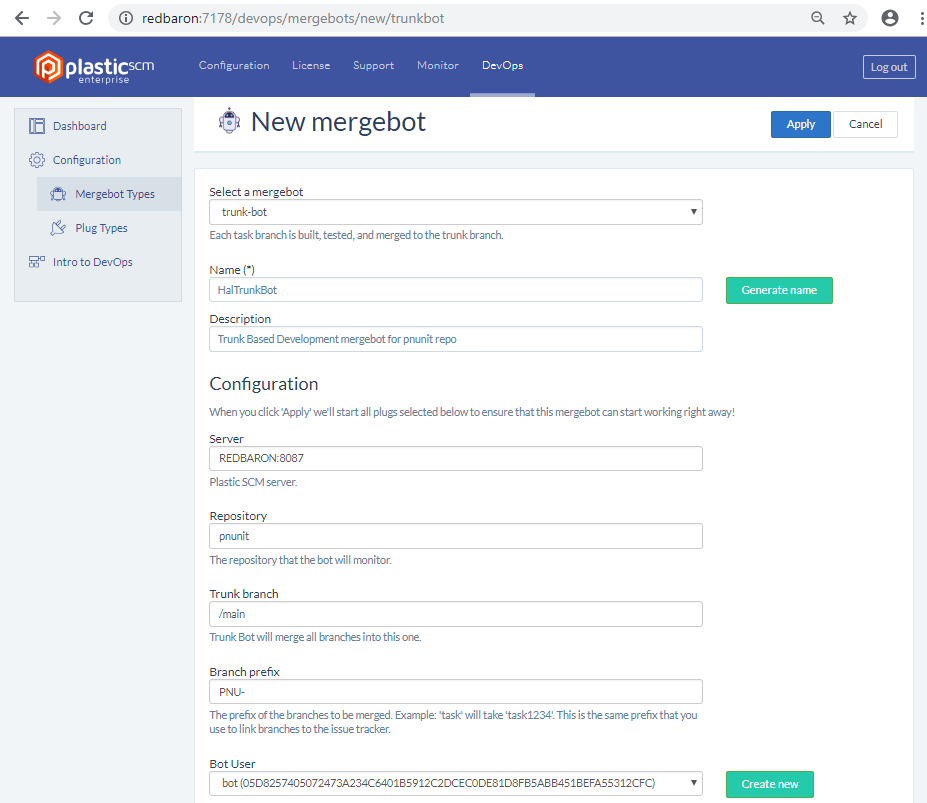
Task: Click the Cancel button
Action: [866, 124]
